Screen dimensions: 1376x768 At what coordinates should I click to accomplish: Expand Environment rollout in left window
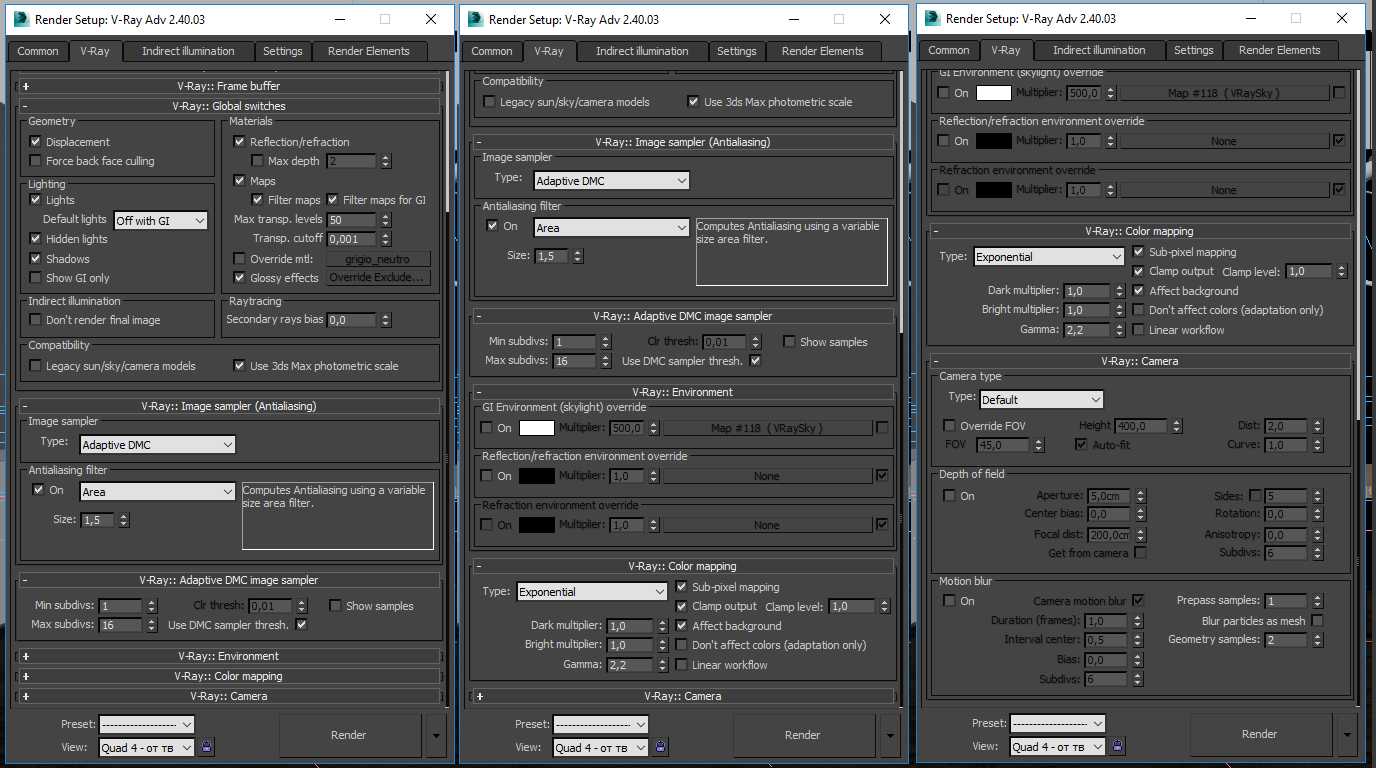point(230,656)
